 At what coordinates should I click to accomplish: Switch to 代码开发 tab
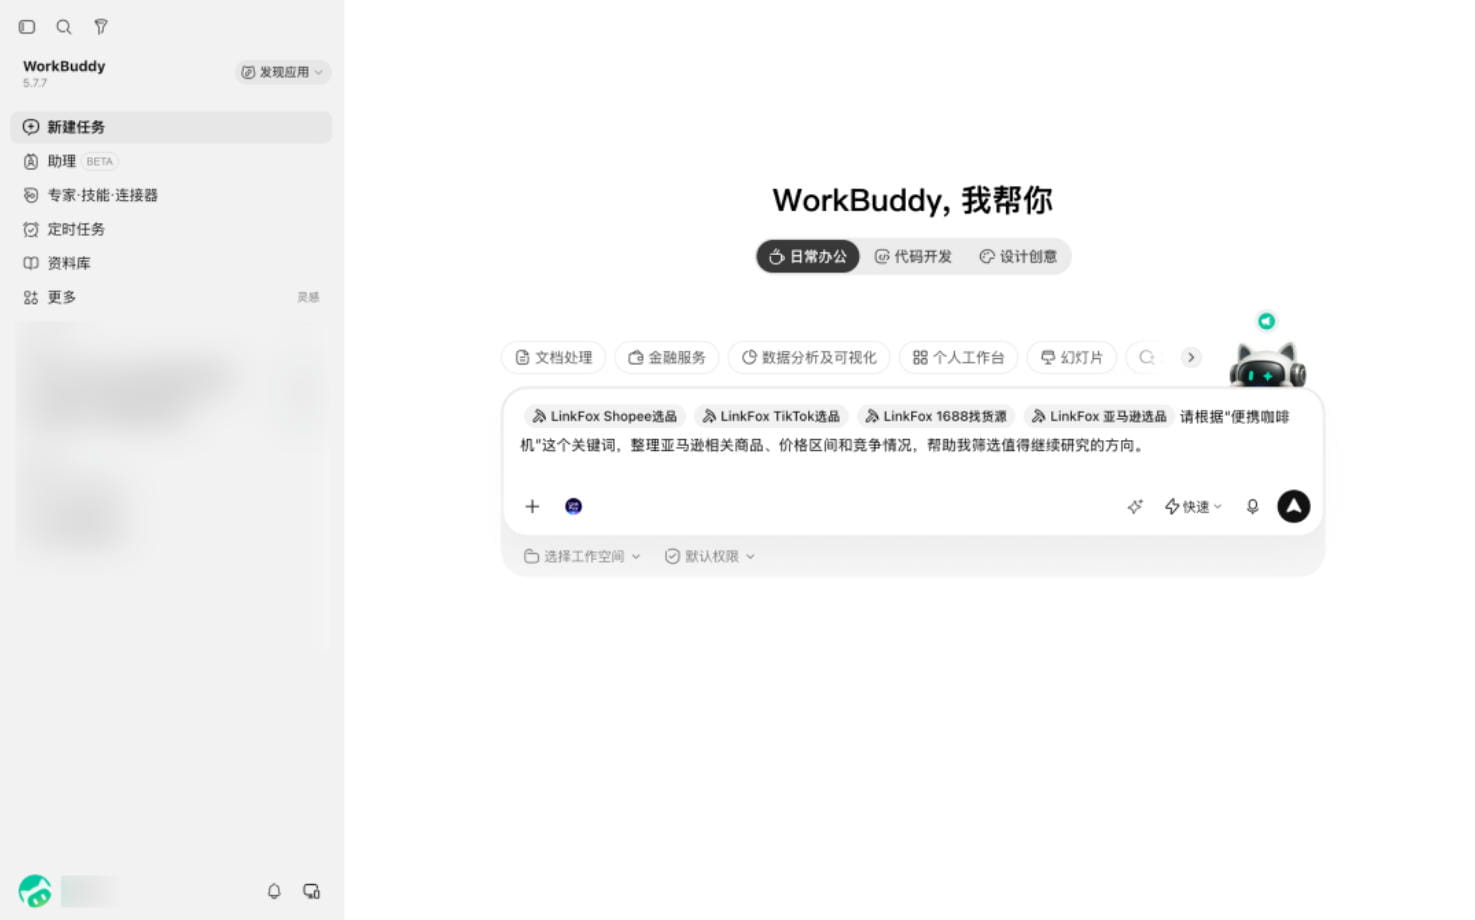[913, 257]
